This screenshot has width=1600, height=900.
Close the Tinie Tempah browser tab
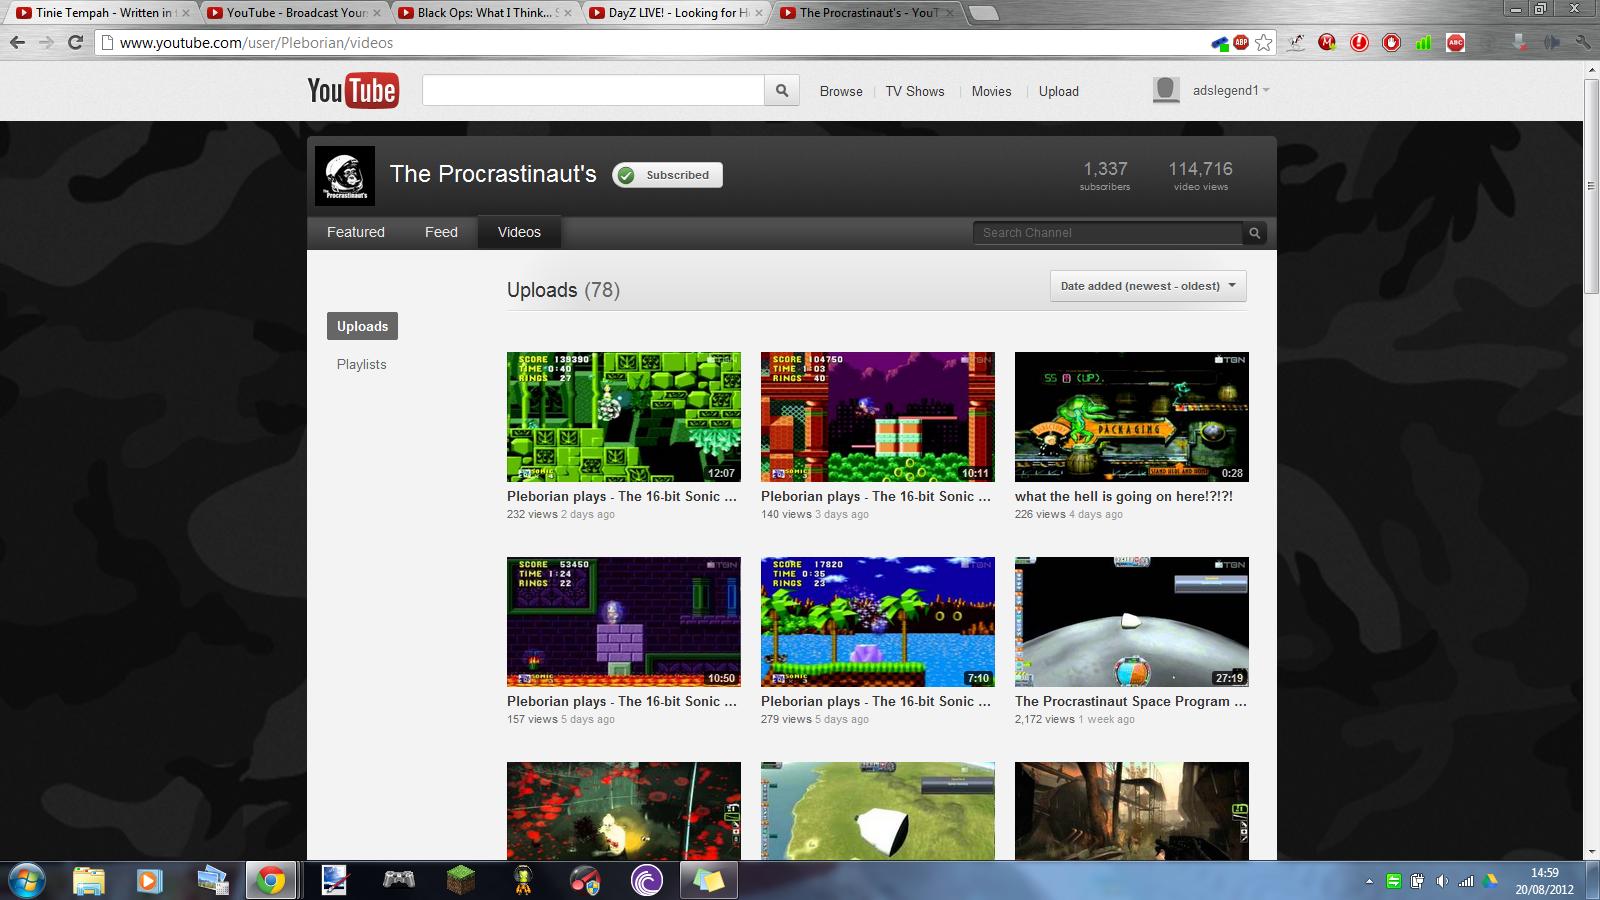click(185, 13)
